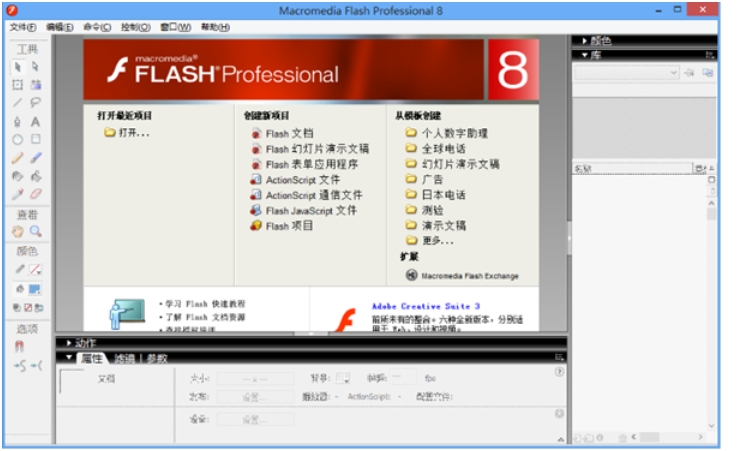Create a Flash 项目
The image size is (745, 451).
[282, 226]
